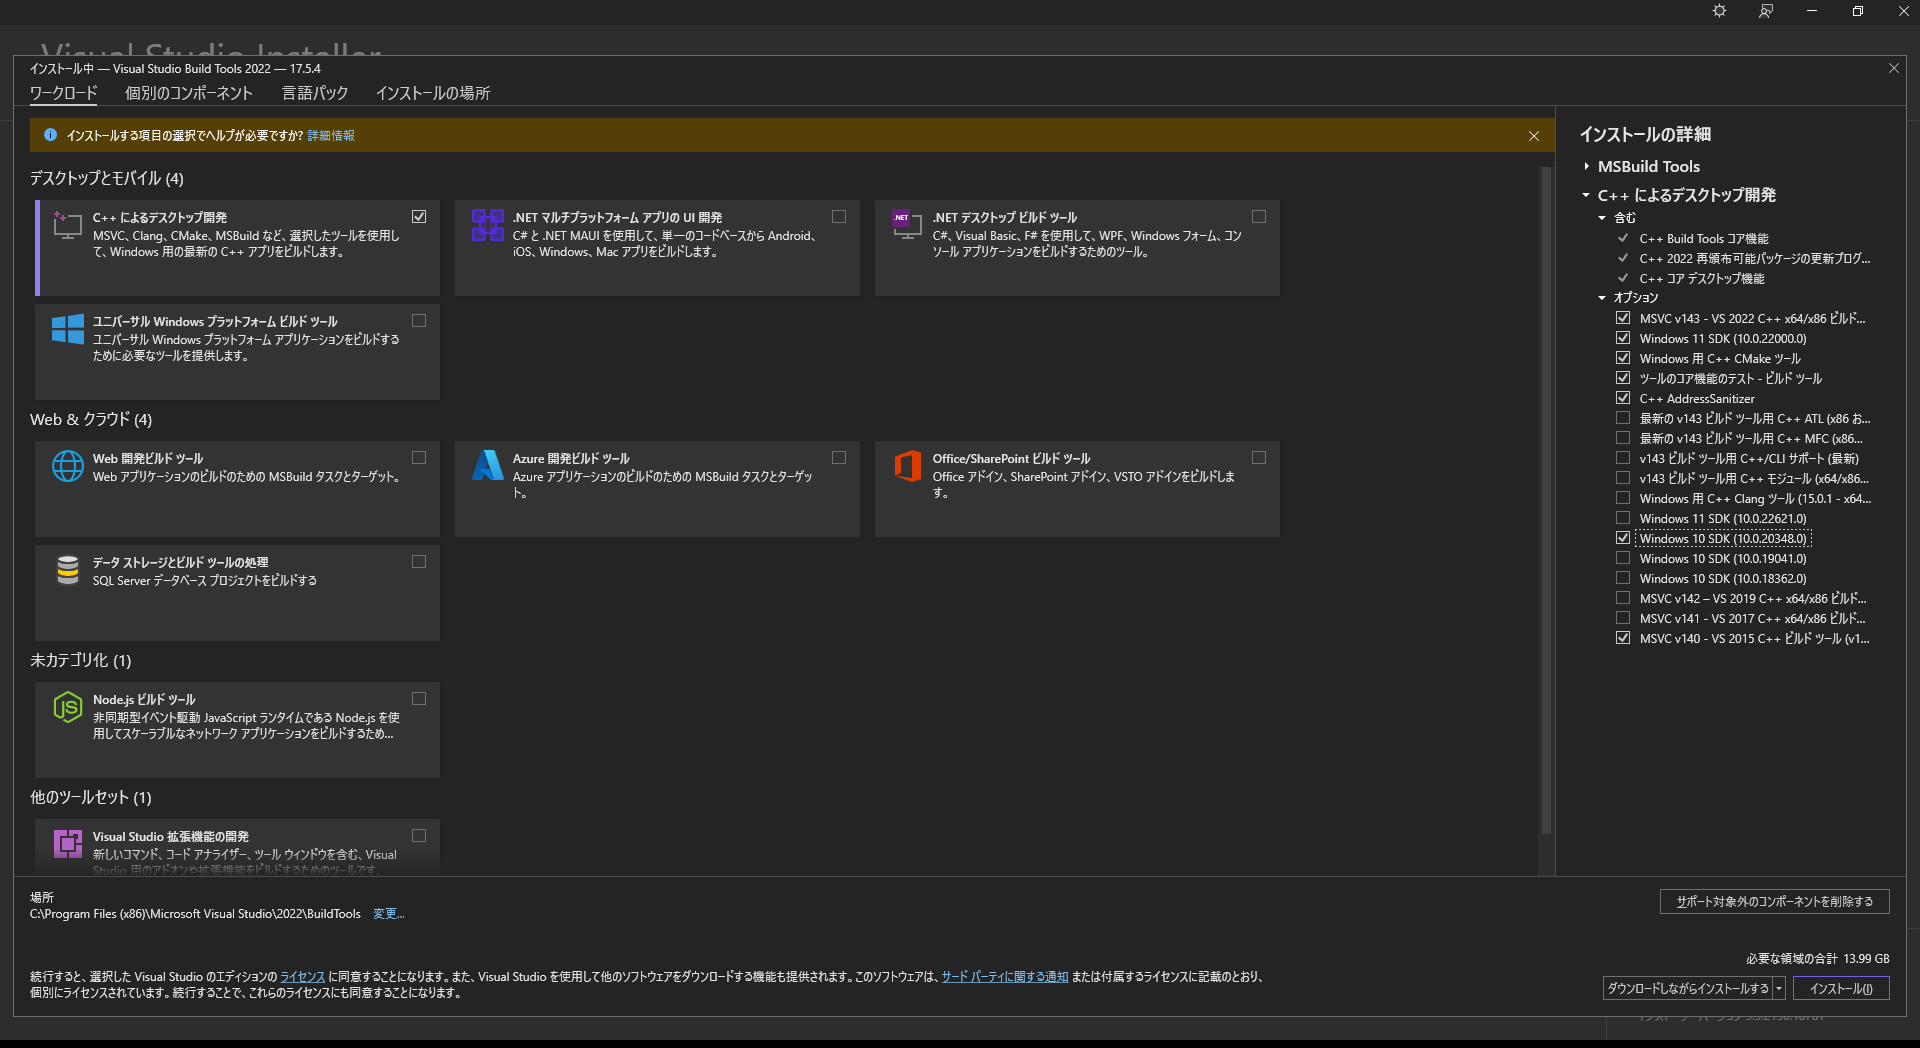Click the .NET デスクトップ ビルド ツール icon

[x=906, y=224]
